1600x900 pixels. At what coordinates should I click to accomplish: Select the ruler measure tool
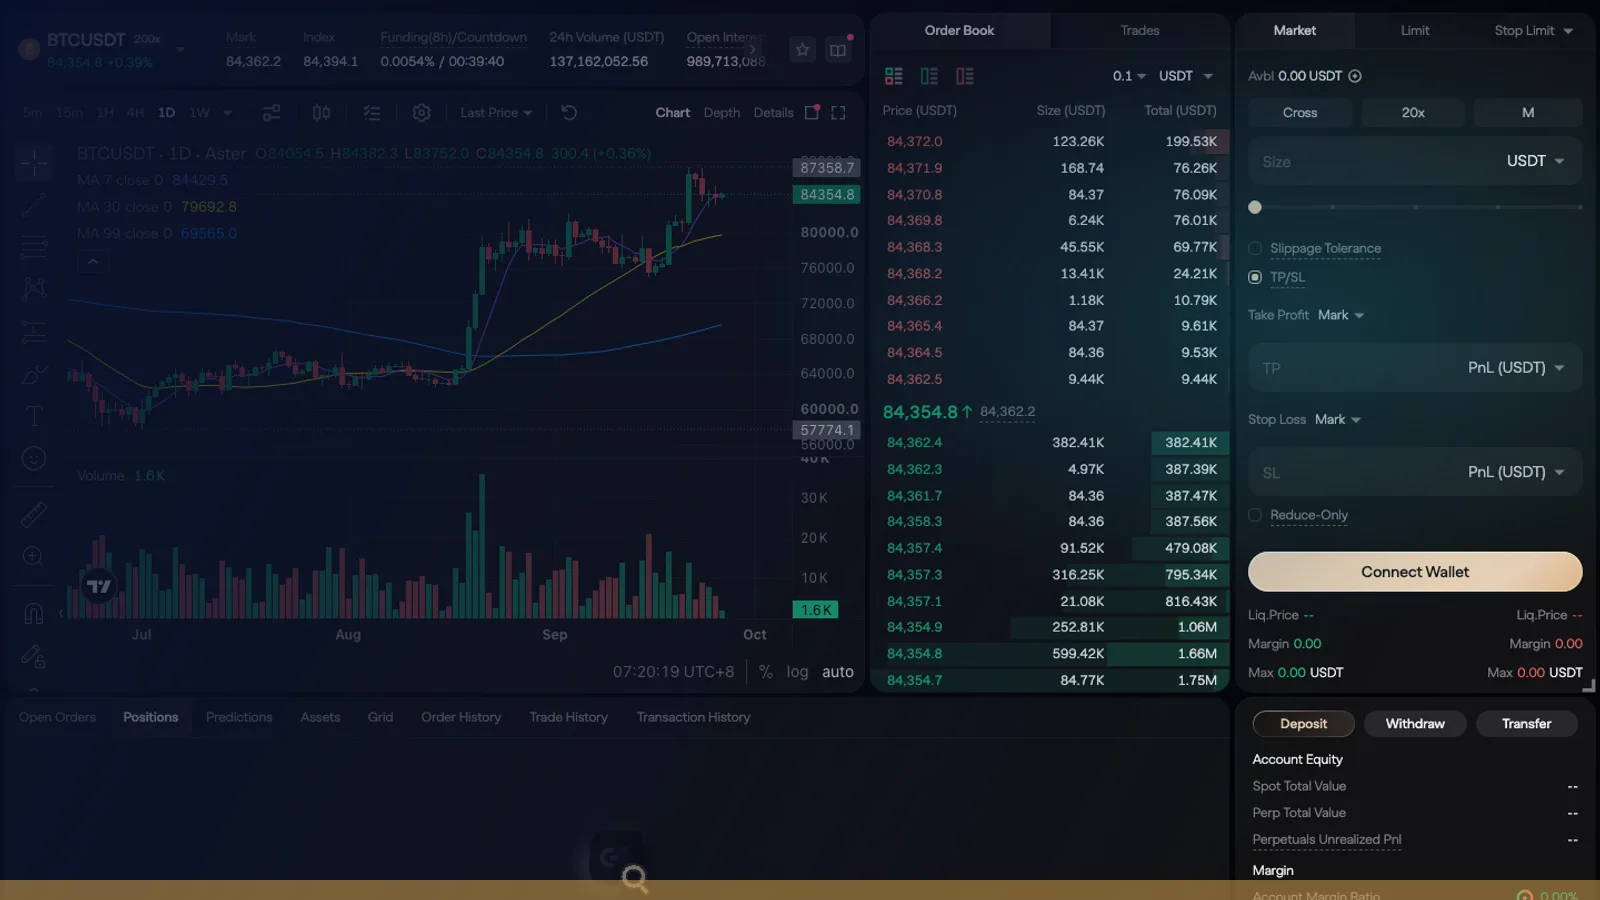[x=34, y=515]
